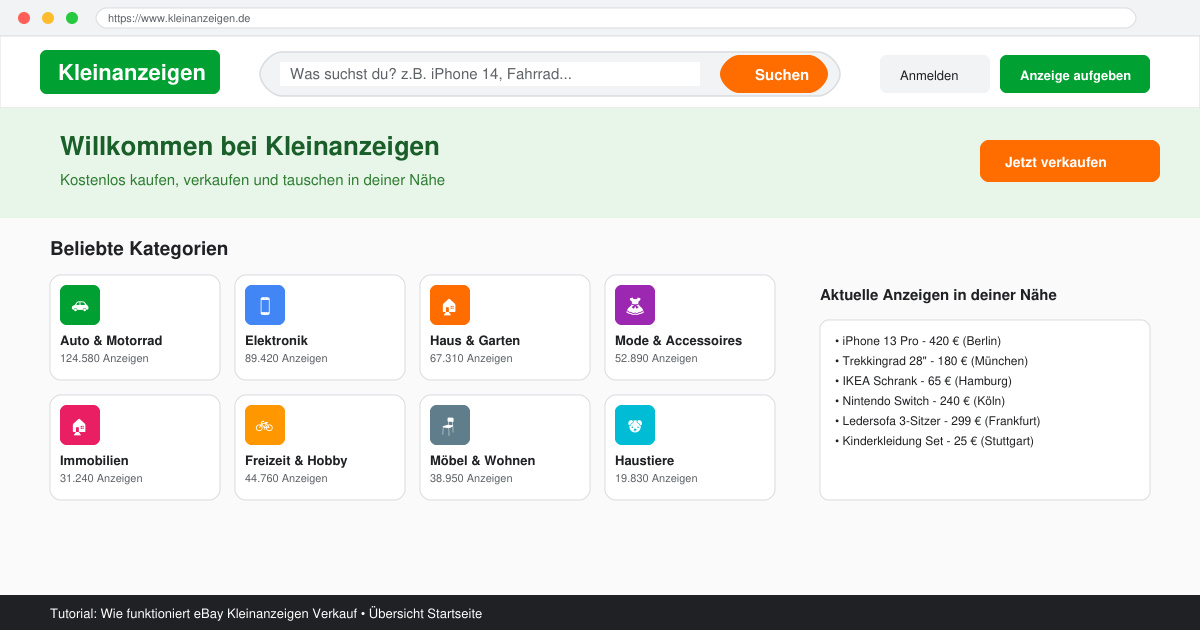Click the '31.240 Anzeigen' count text
This screenshot has height=630, width=1200.
pos(101,478)
